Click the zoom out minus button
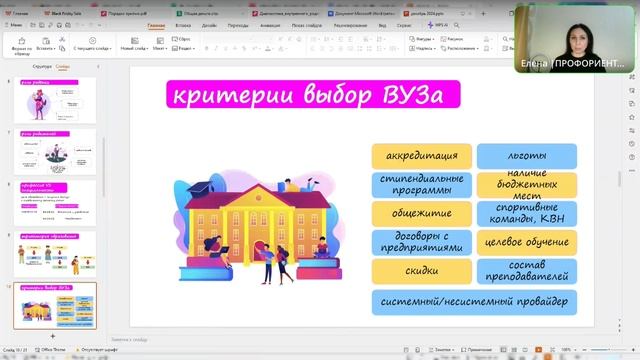This screenshot has height=360, width=640. 584,350
